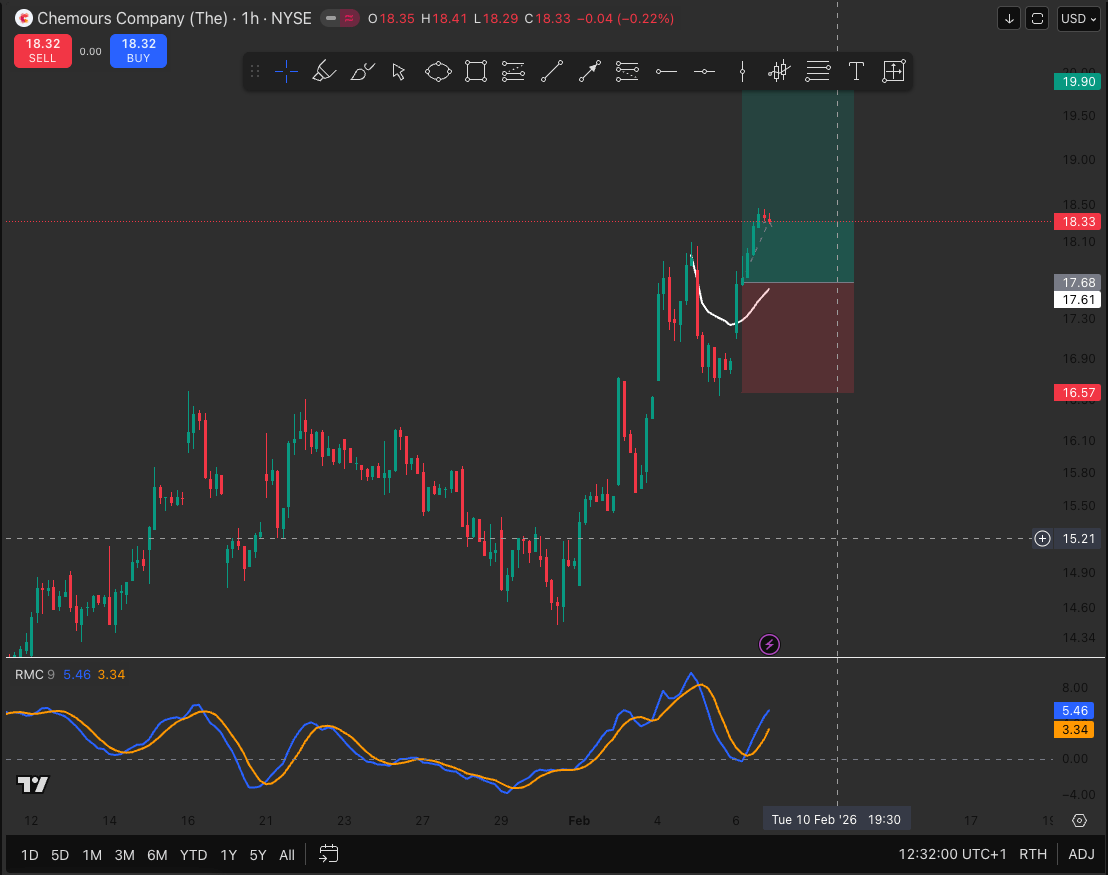Switch range to 5D

pyautogui.click(x=60, y=855)
